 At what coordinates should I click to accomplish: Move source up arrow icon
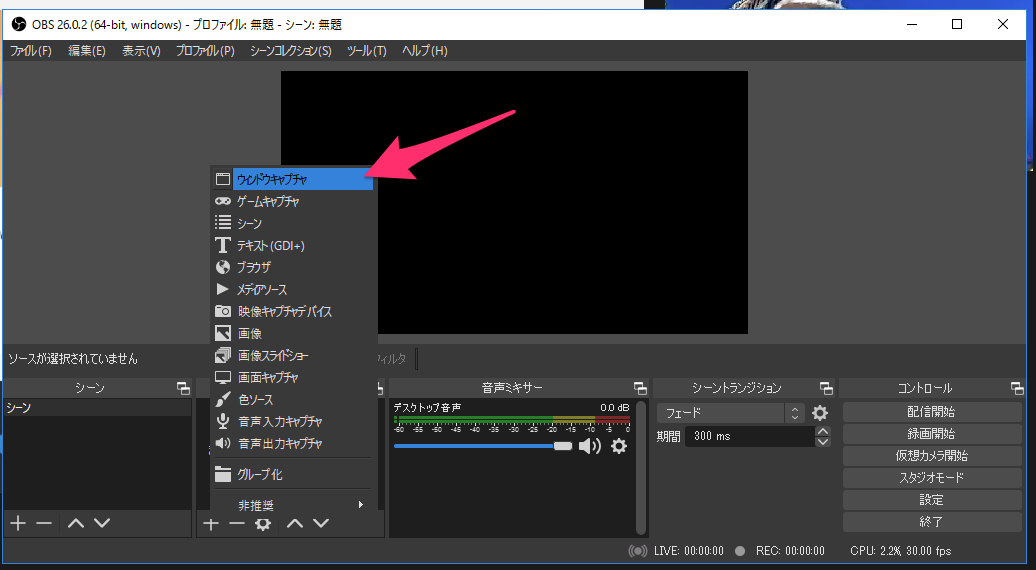tap(295, 524)
